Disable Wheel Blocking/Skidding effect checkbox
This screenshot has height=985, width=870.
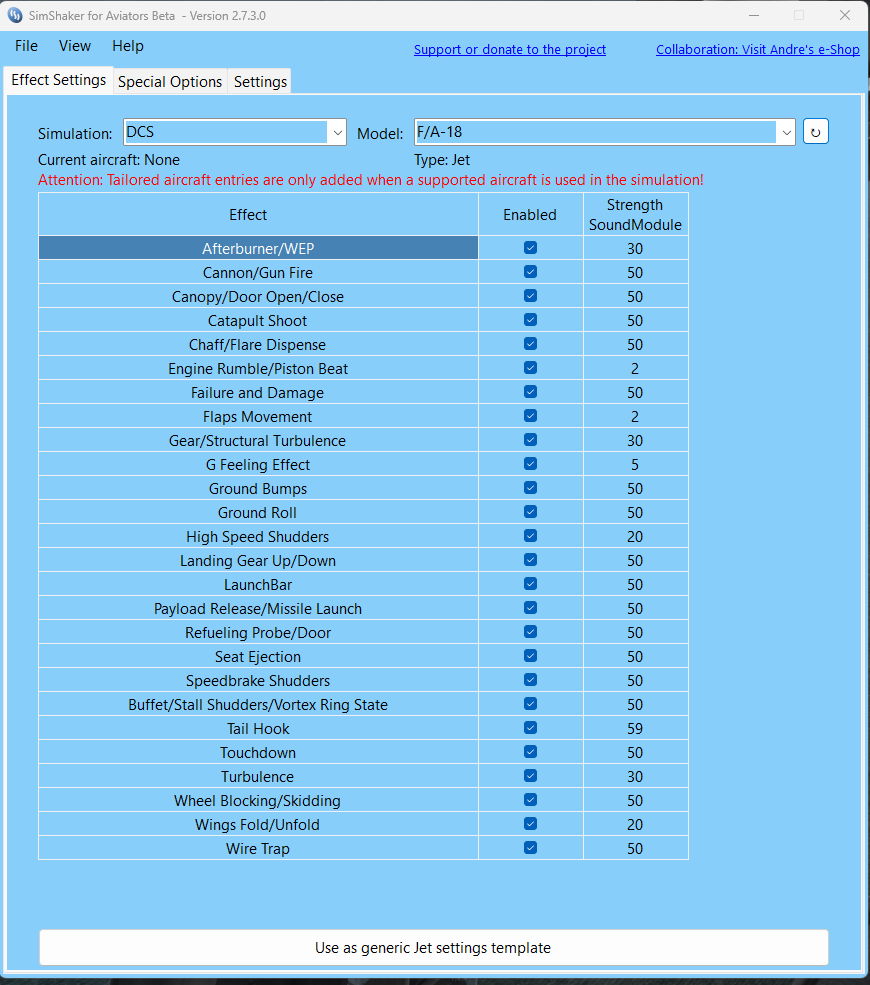530,800
